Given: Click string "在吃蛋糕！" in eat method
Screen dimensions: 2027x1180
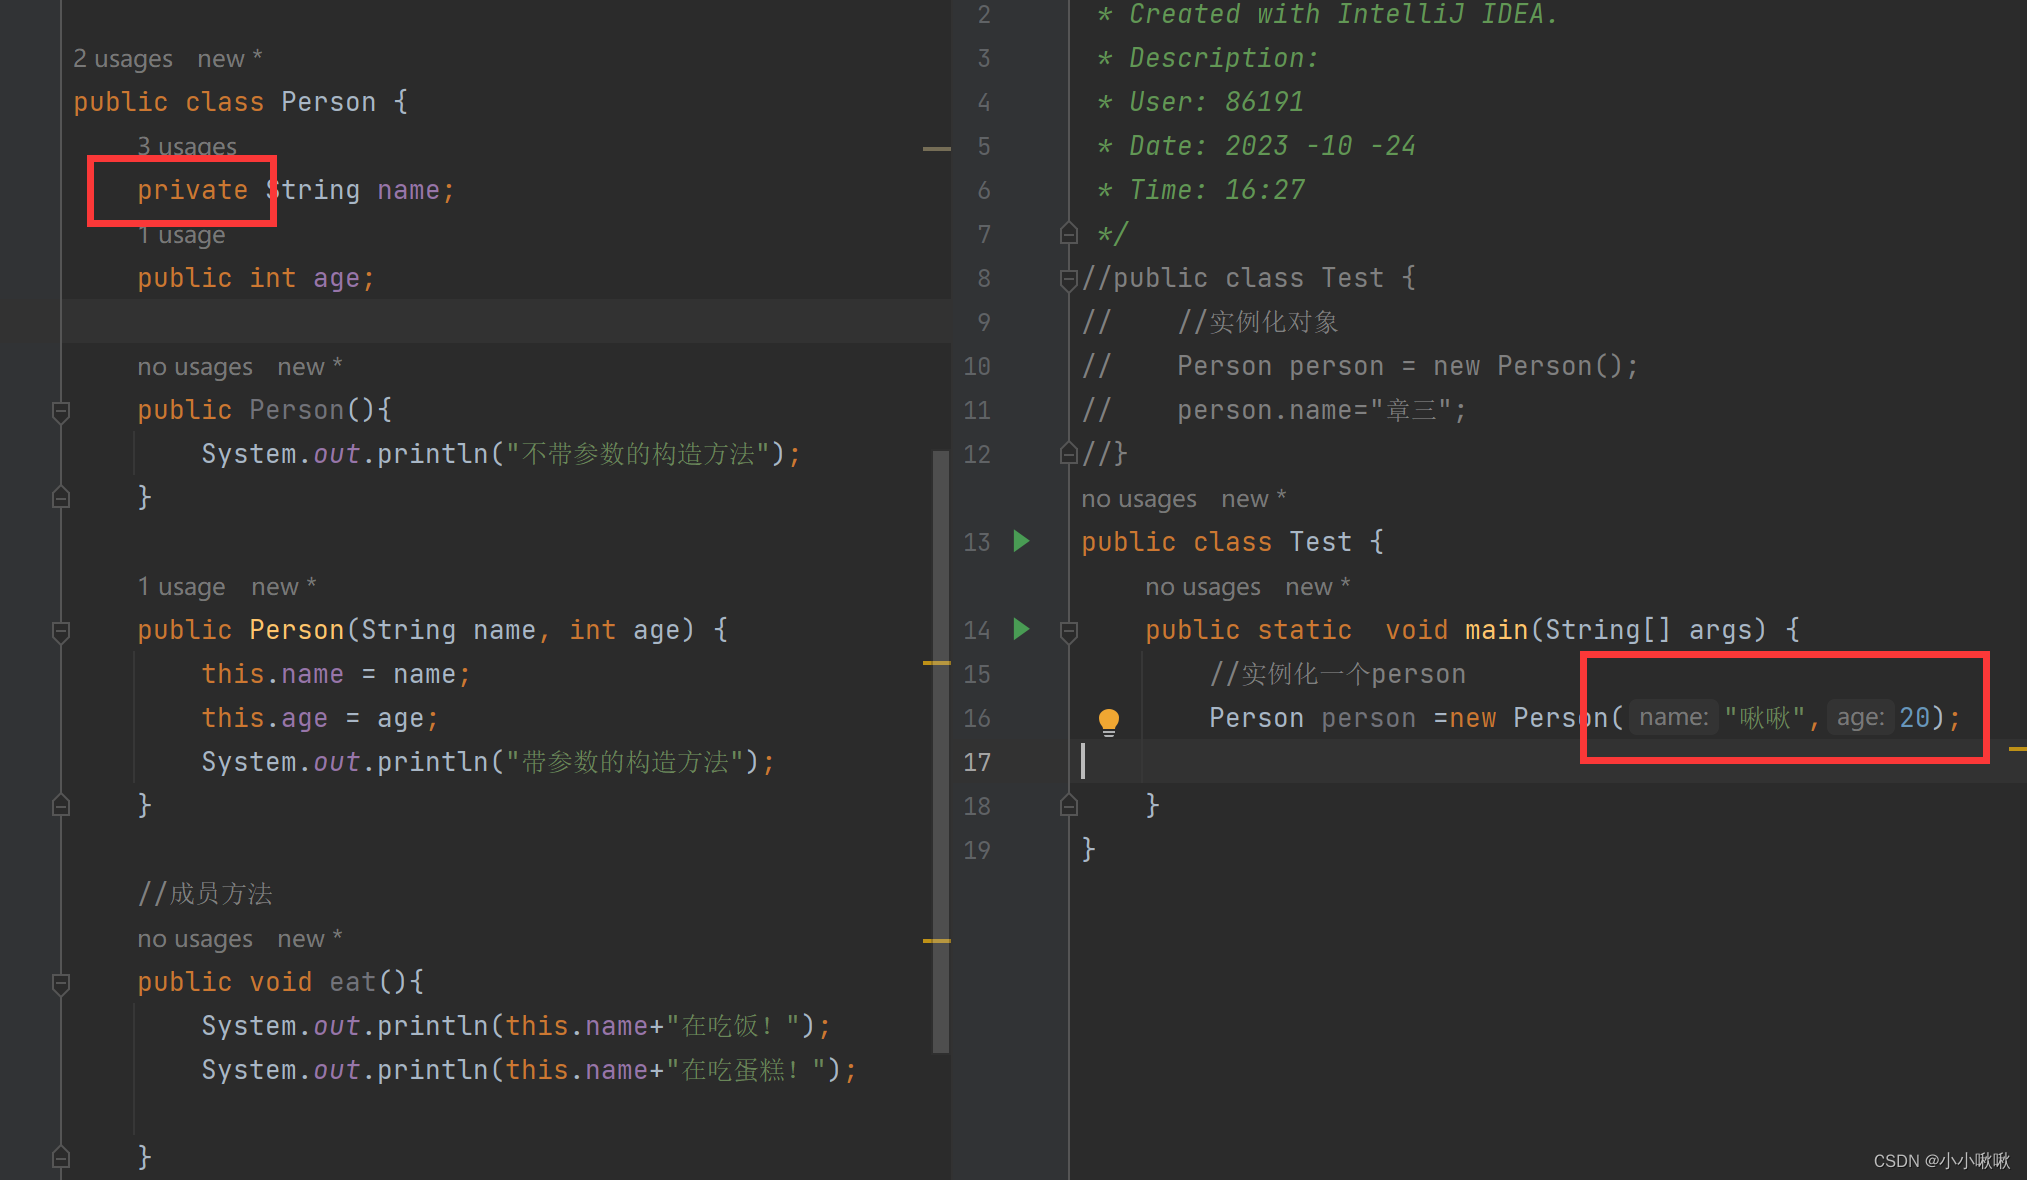Looking at the screenshot, I should pyautogui.click(x=746, y=1070).
